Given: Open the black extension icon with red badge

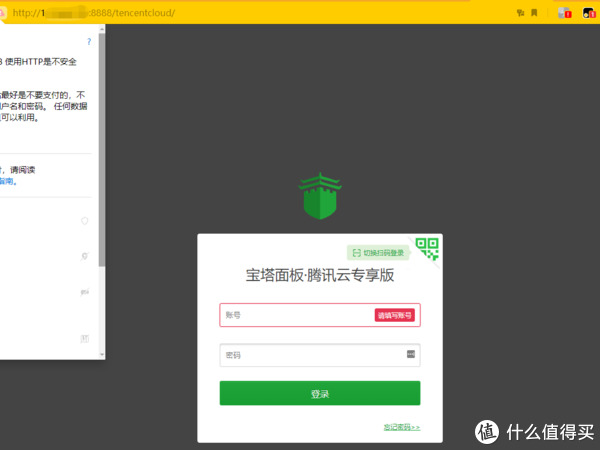Looking at the screenshot, I should (x=589, y=13).
